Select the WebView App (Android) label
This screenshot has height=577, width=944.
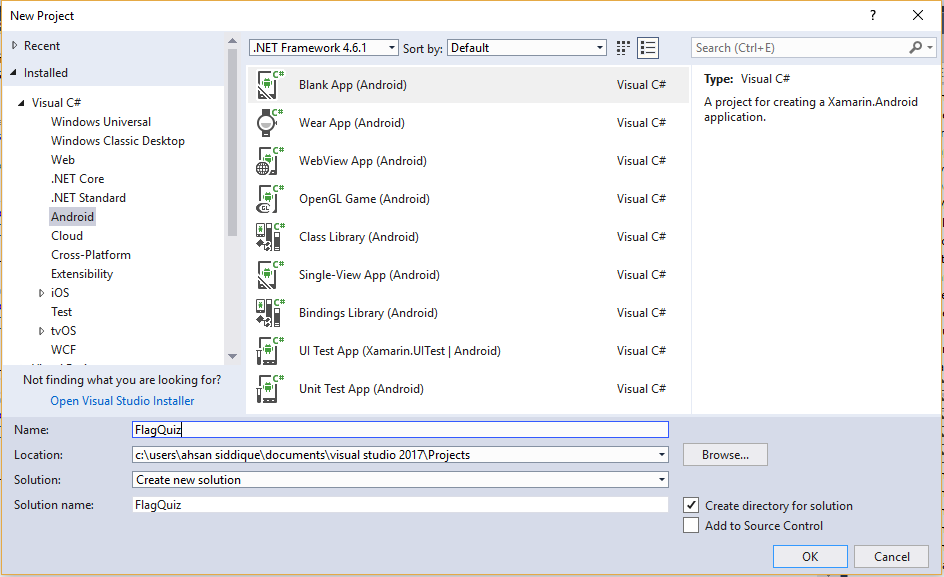[362, 161]
